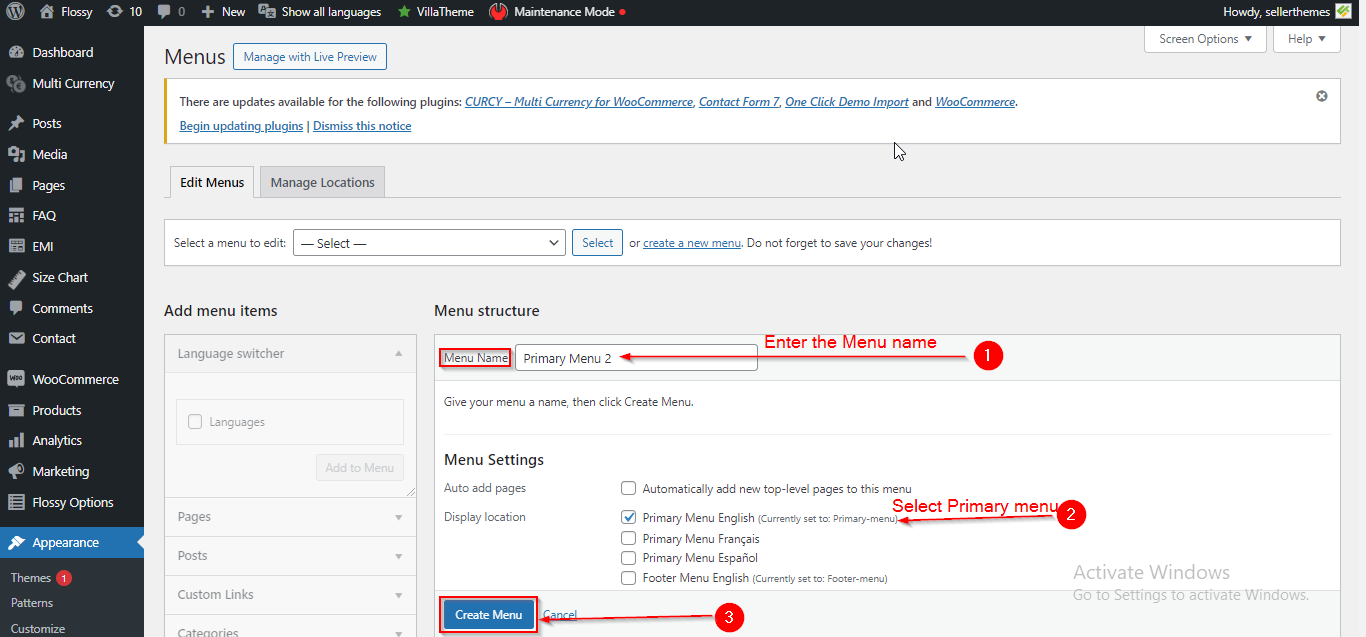This screenshot has width=1366, height=637.
Task: Click the plus New icon in admin bar
Action: point(207,12)
